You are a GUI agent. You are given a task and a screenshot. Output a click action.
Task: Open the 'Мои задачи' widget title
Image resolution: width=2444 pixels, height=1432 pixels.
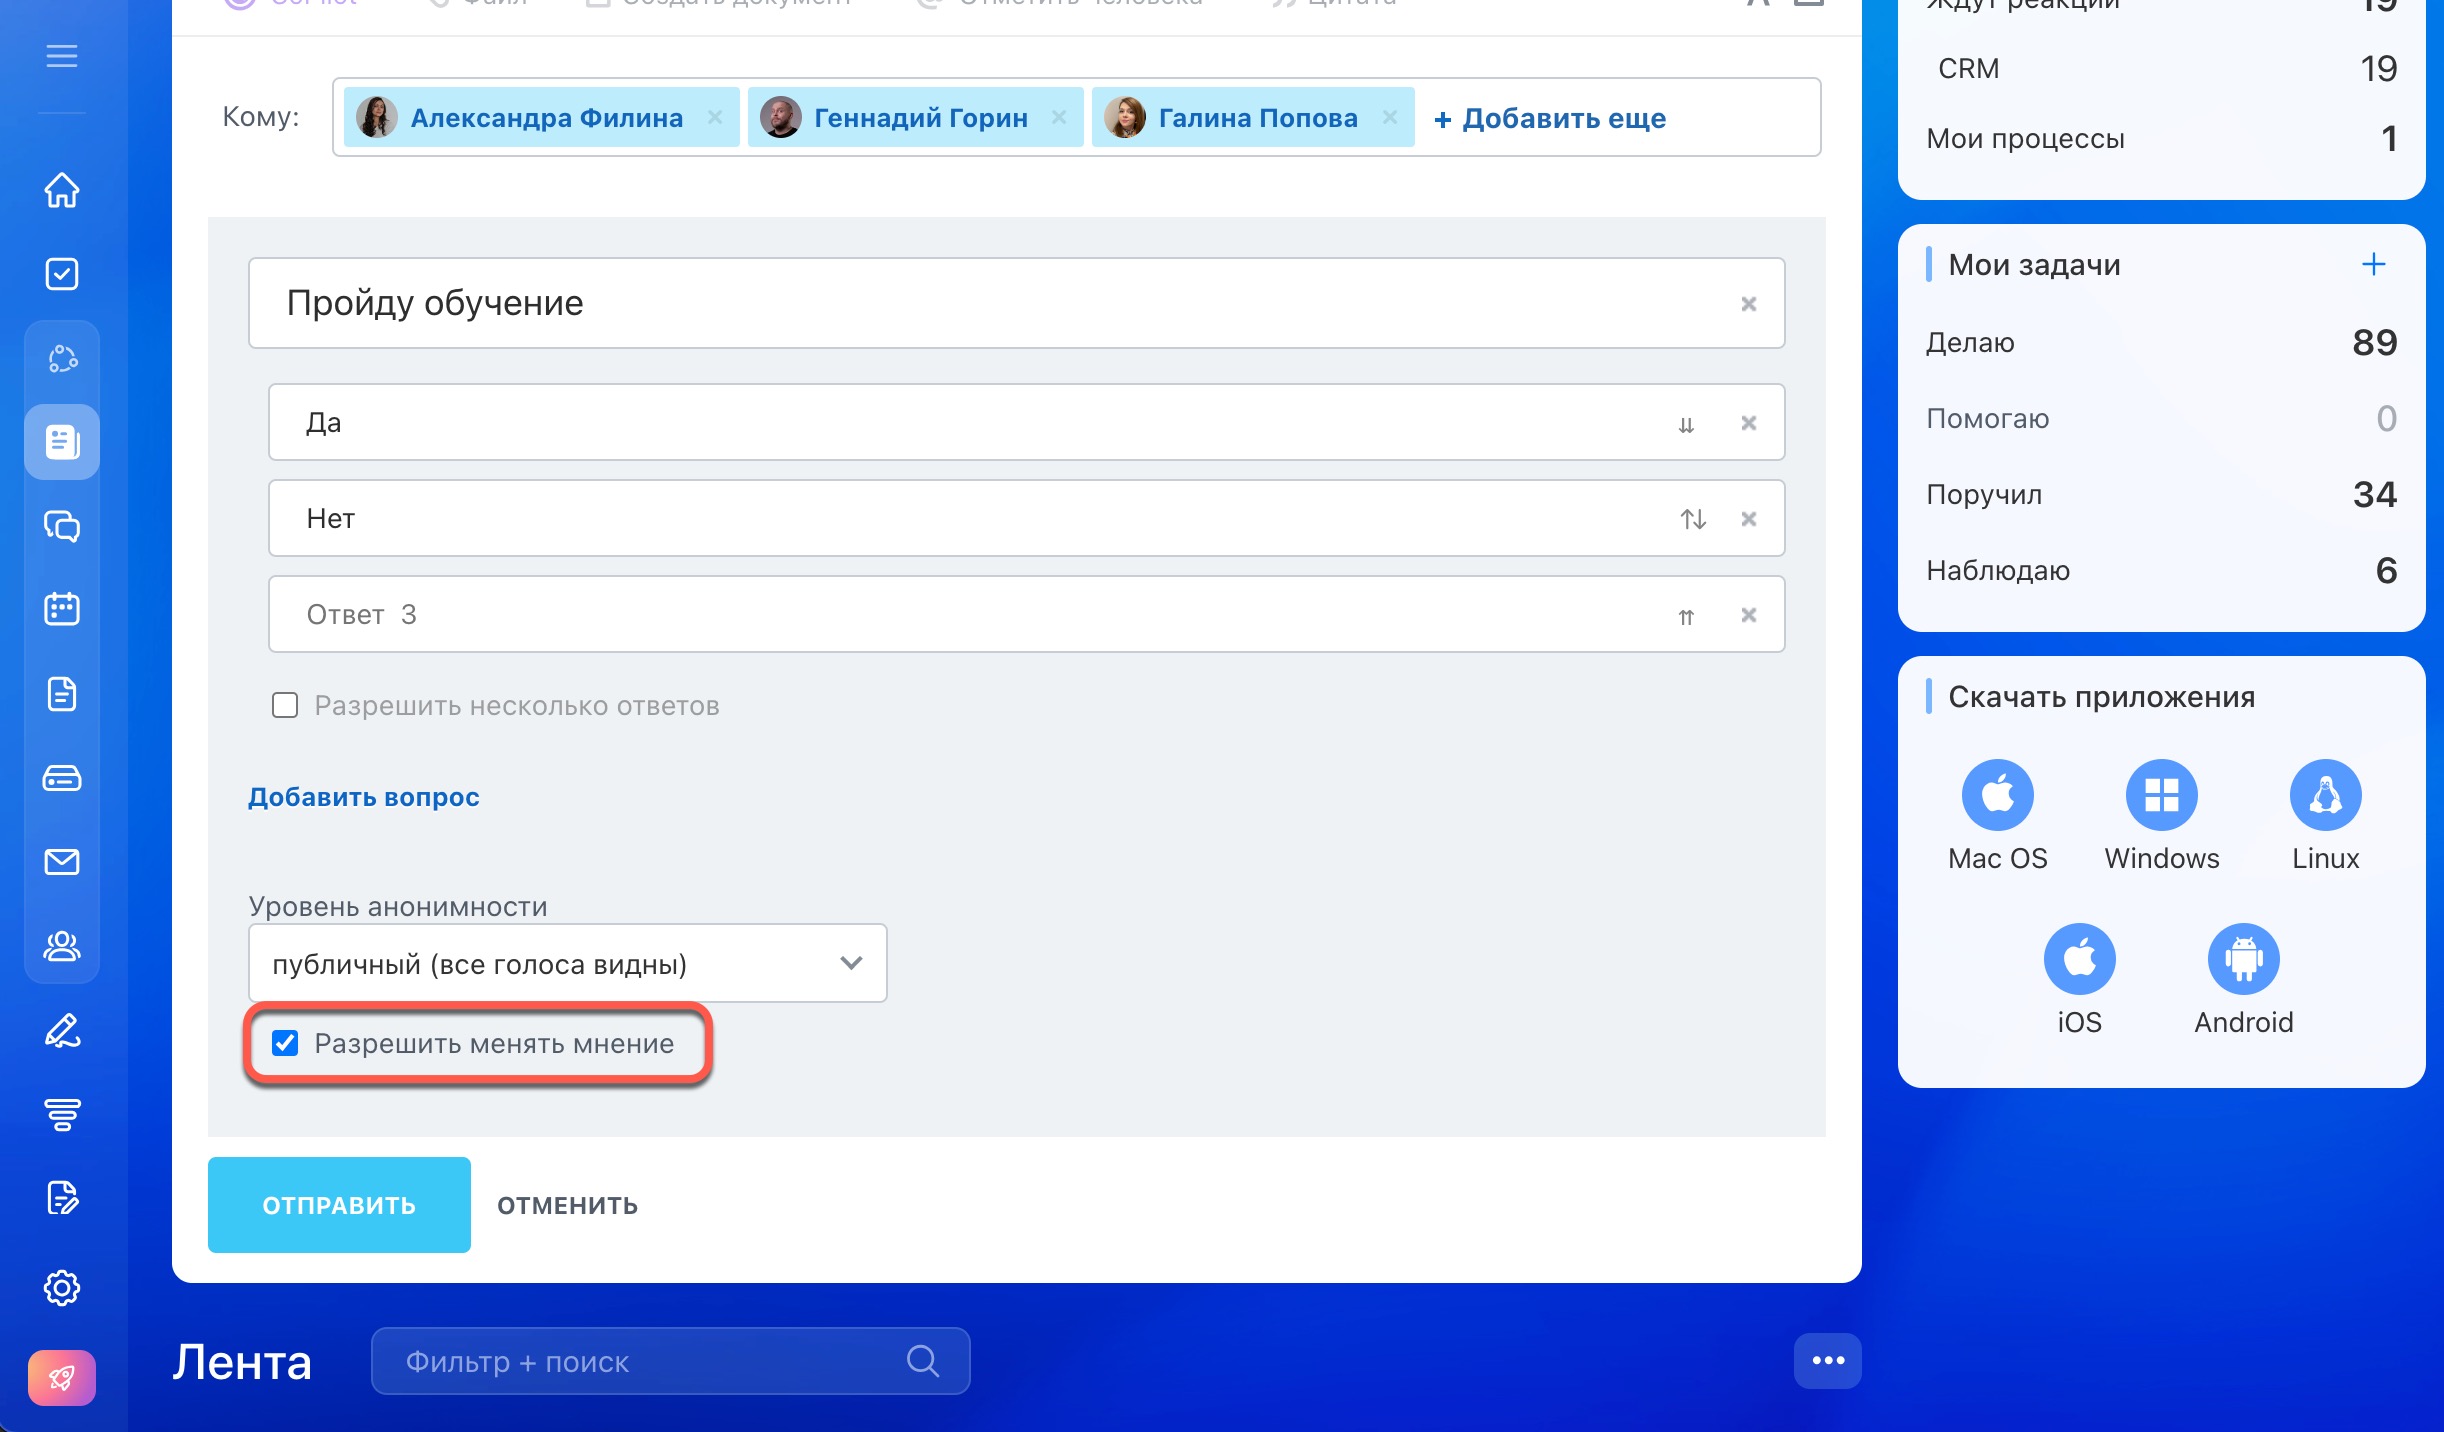coord(2034,265)
